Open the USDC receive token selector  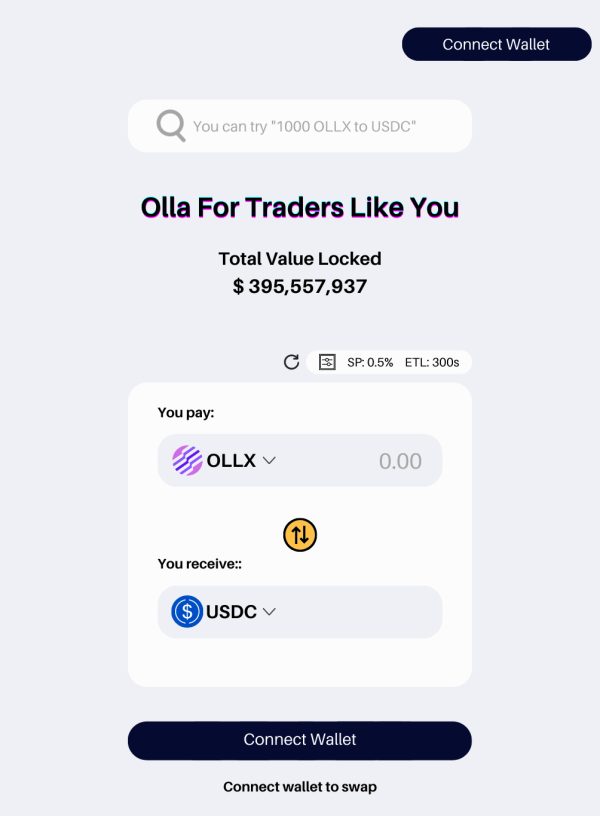(224, 611)
